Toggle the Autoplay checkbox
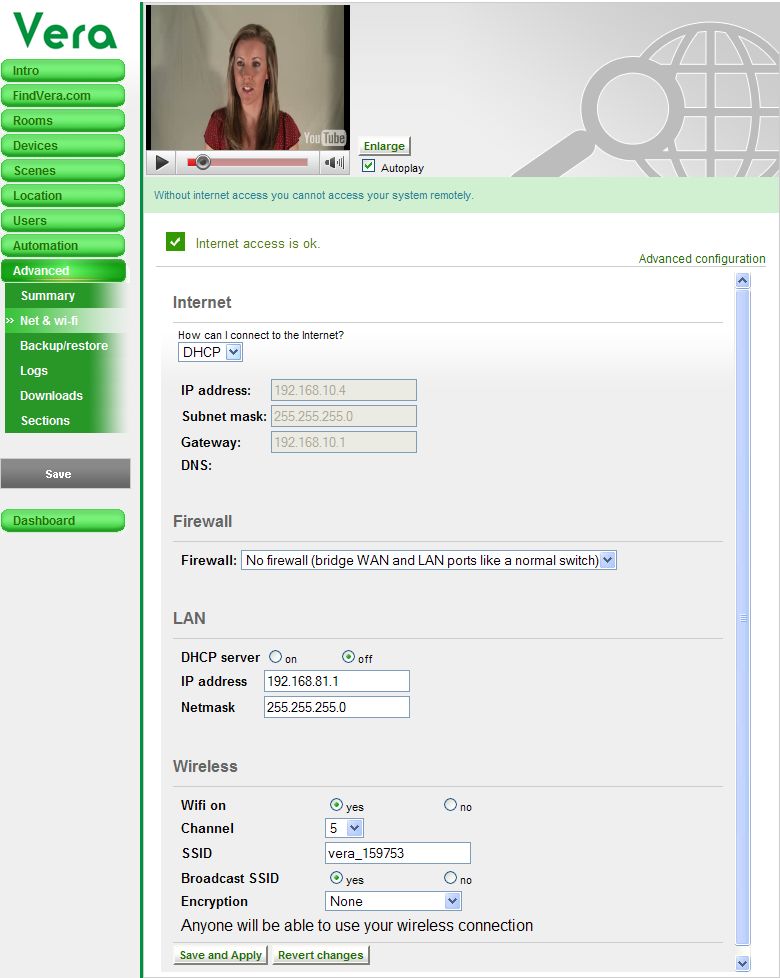The width and height of the screenshot is (780, 978). click(369, 166)
